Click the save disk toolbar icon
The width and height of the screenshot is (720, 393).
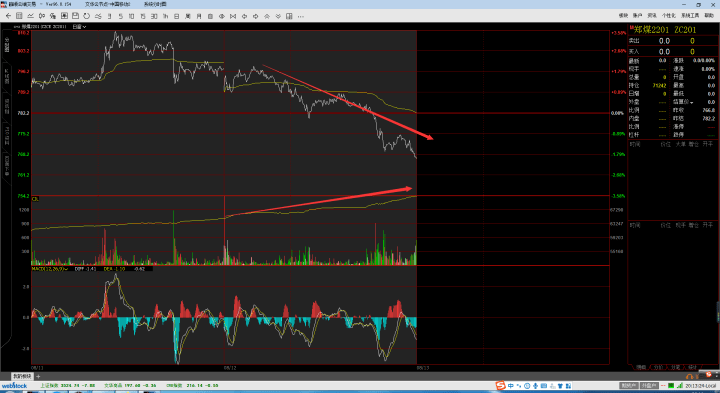click(75, 16)
